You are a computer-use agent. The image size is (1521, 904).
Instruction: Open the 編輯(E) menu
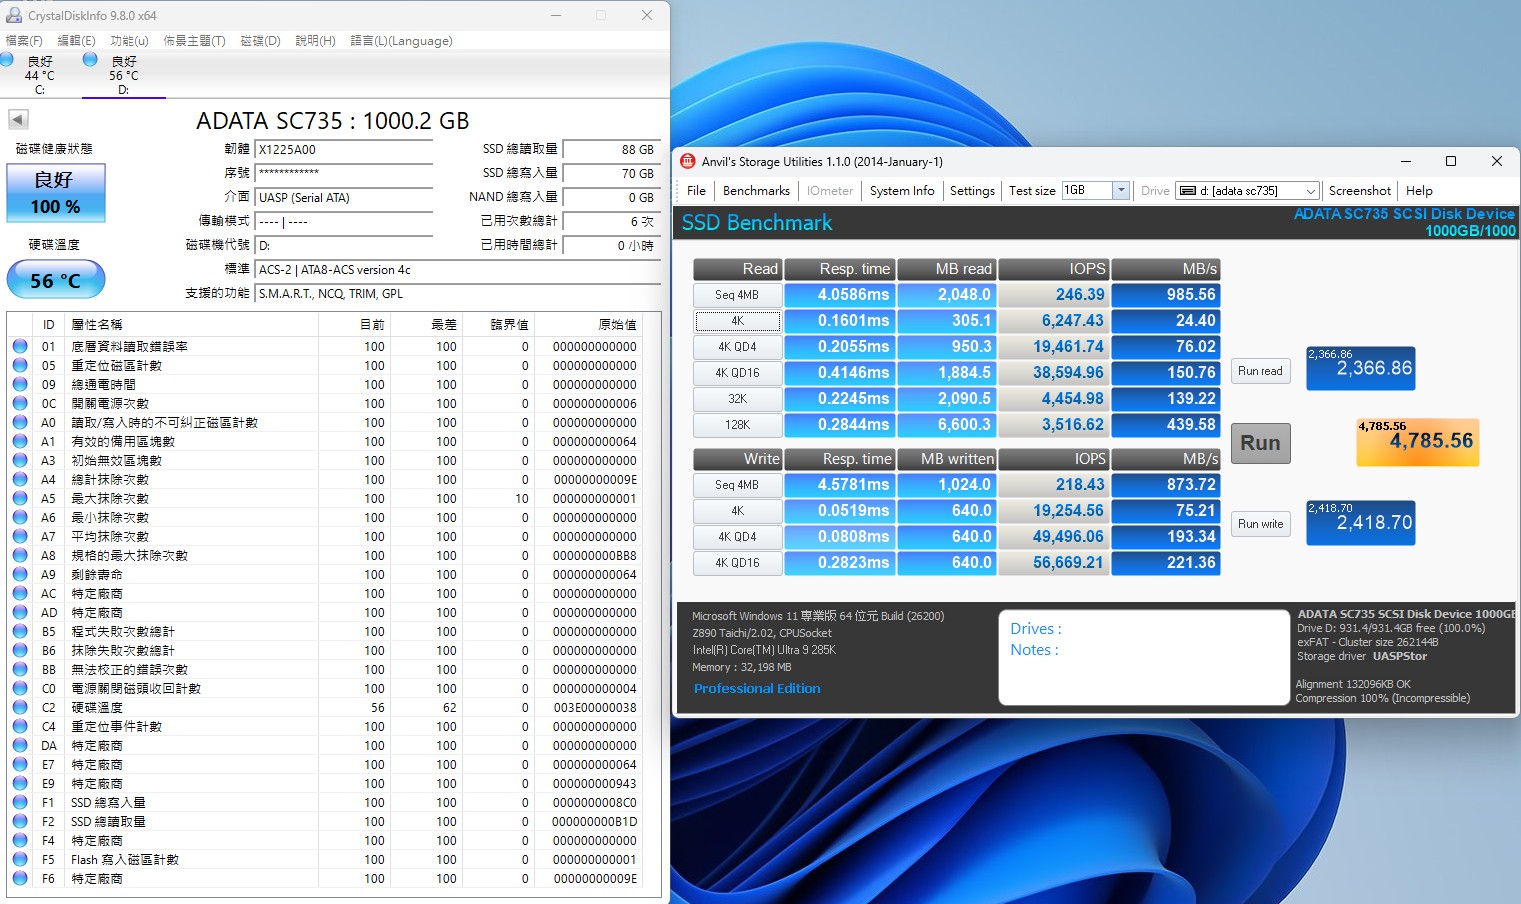coord(76,41)
